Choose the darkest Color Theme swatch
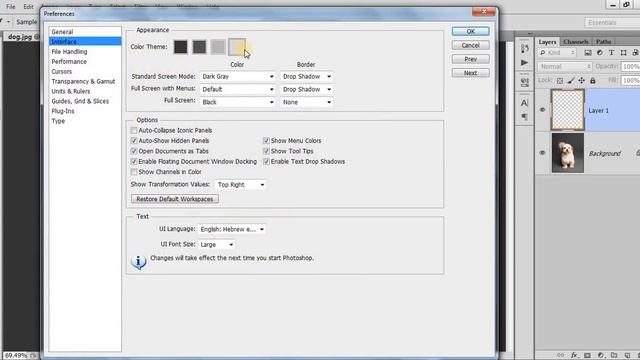This screenshot has width=640, height=360. (x=180, y=47)
